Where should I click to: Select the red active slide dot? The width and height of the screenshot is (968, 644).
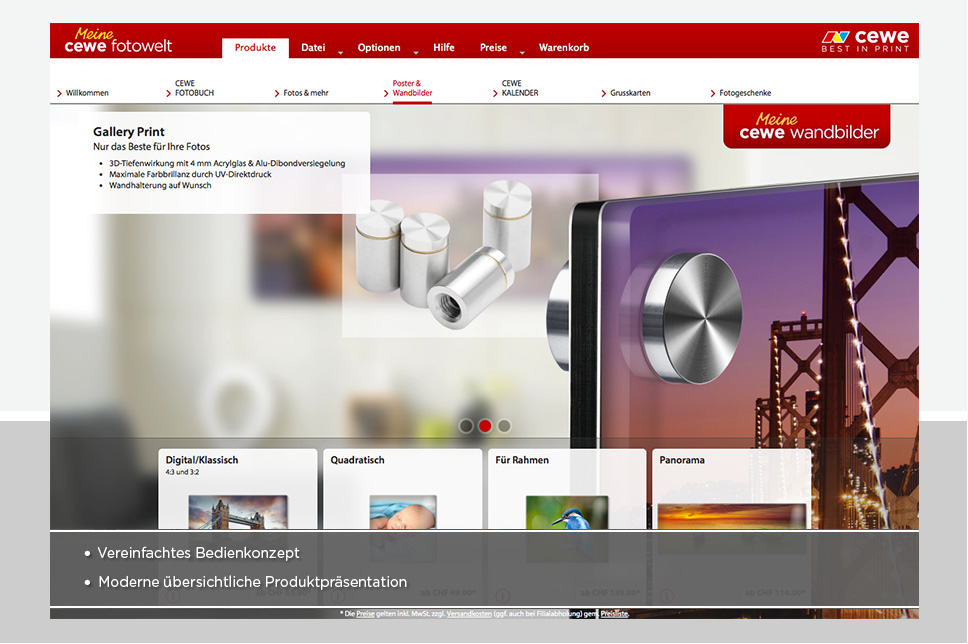click(x=485, y=426)
